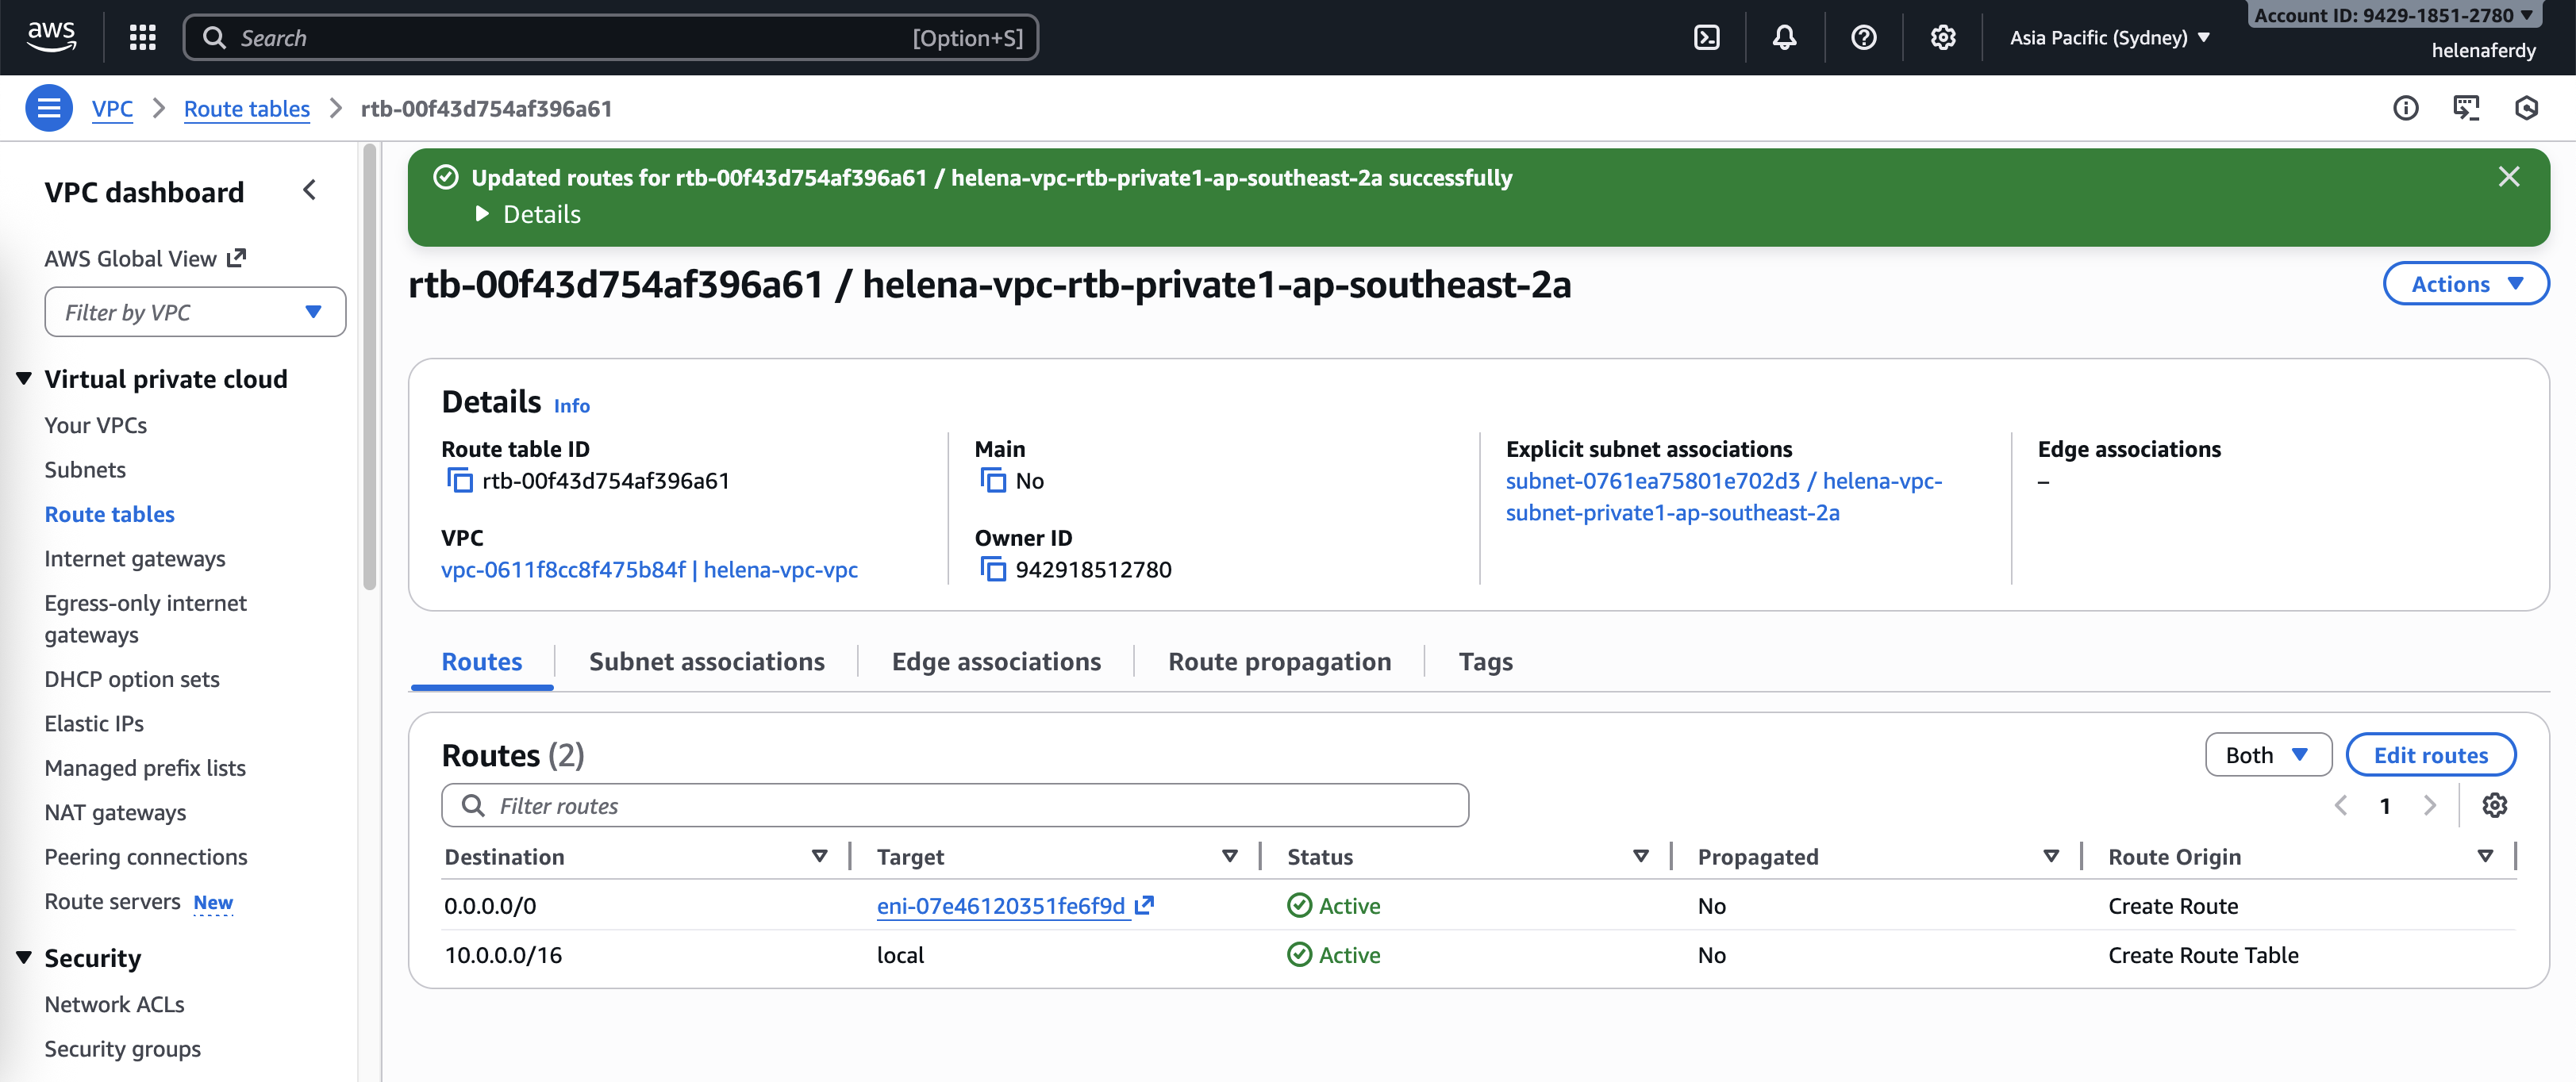Copy the Owner ID value
The height and width of the screenshot is (1082, 2576).
992,570
